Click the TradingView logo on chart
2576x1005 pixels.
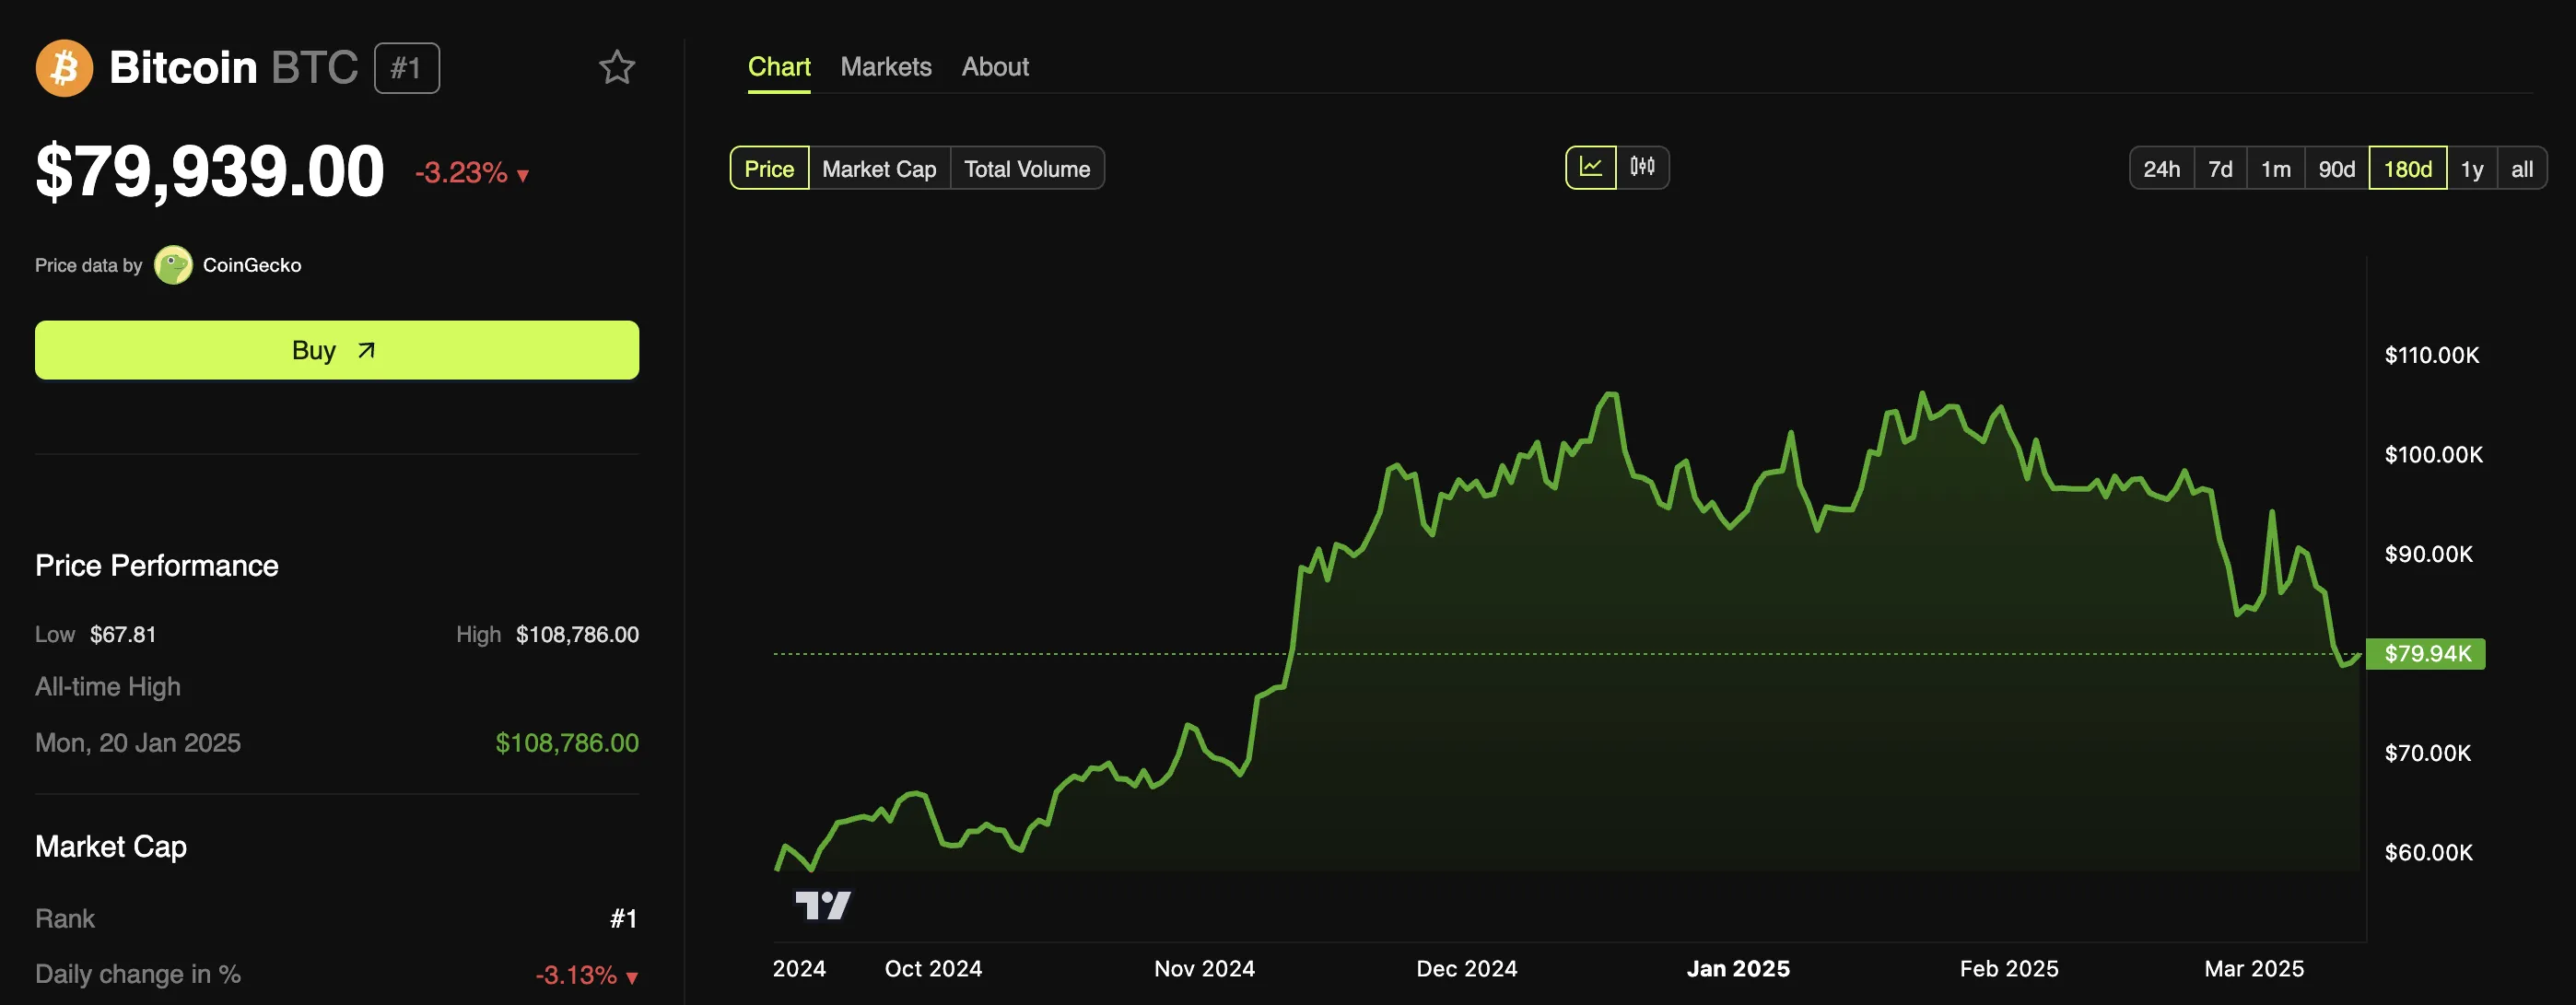(x=822, y=905)
